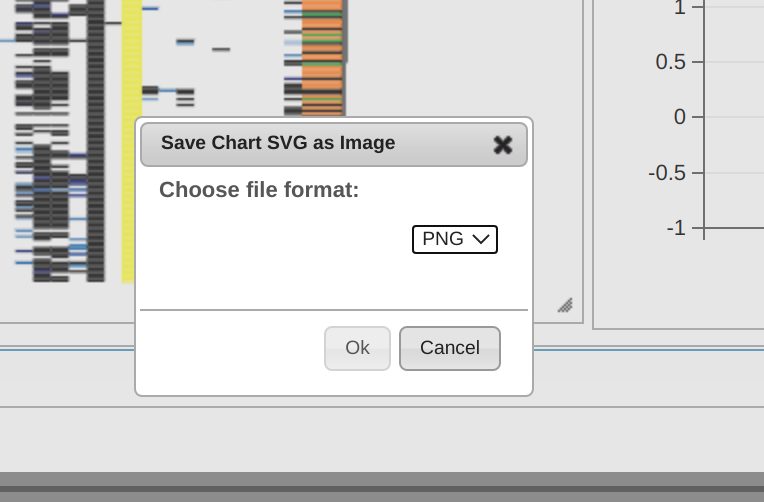The image size is (764, 502).
Task: Click the -0.5 axis tick label
Action: click(x=667, y=173)
